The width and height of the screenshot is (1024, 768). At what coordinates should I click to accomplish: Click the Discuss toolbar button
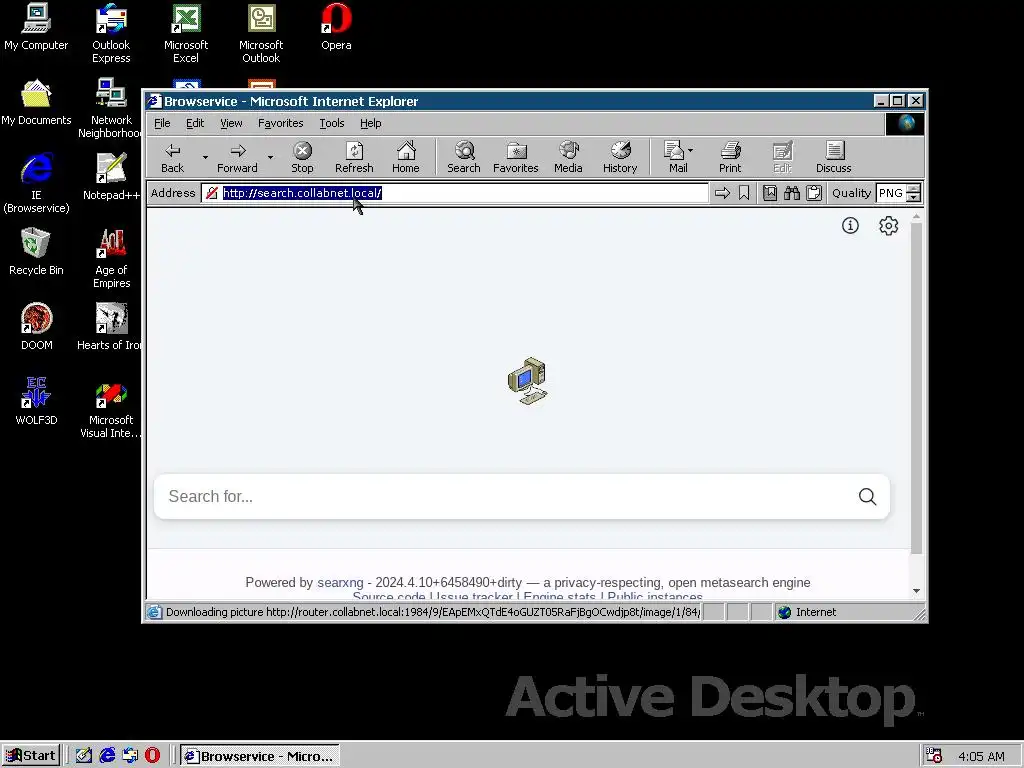pos(833,157)
